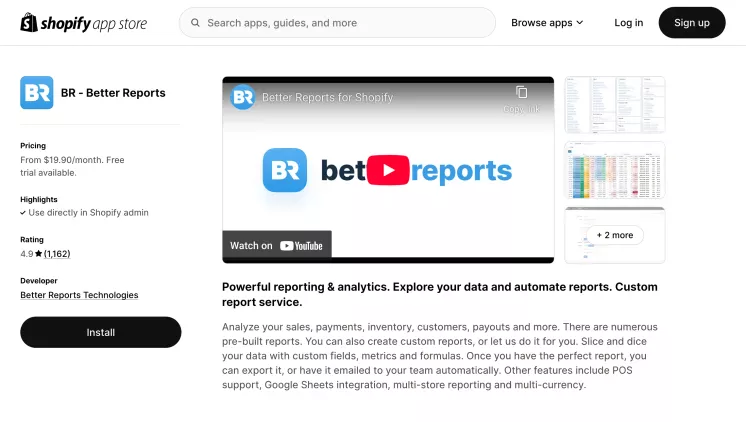The width and height of the screenshot is (746, 422).
Task: Open the Log in page
Action: (629, 22)
